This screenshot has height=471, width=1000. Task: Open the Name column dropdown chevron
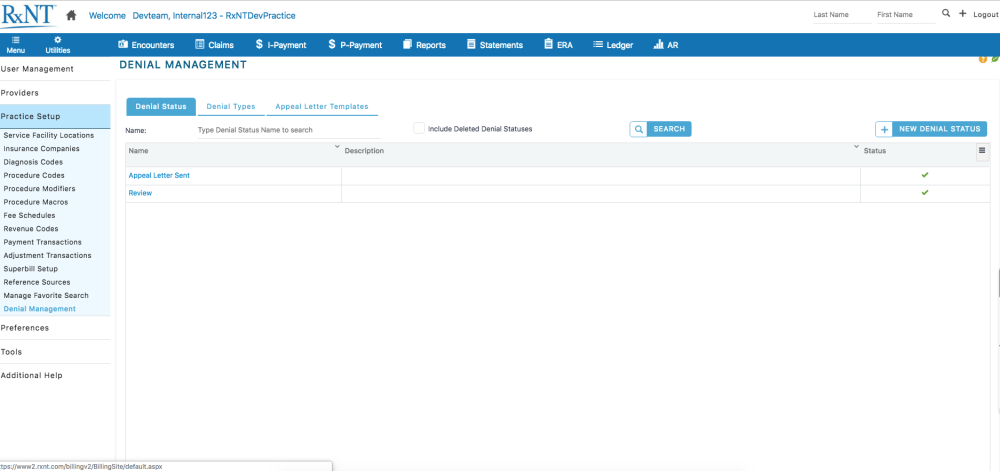point(337,147)
